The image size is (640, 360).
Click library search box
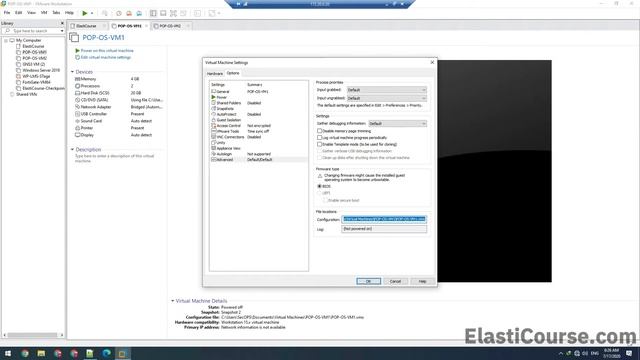(33, 31)
